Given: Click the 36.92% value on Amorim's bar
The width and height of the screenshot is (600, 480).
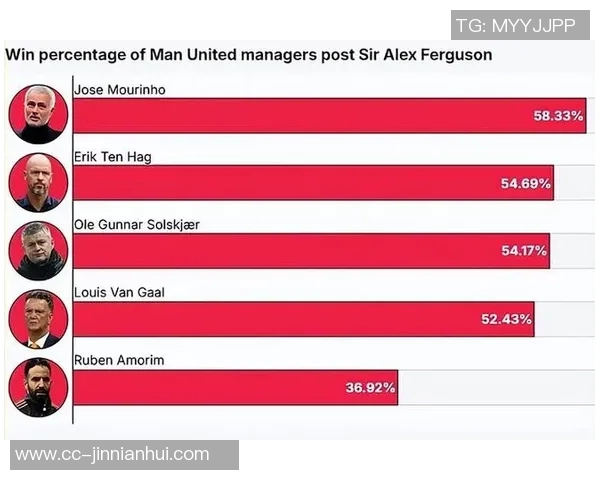Looking at the screenshot, I should (371, 387).
